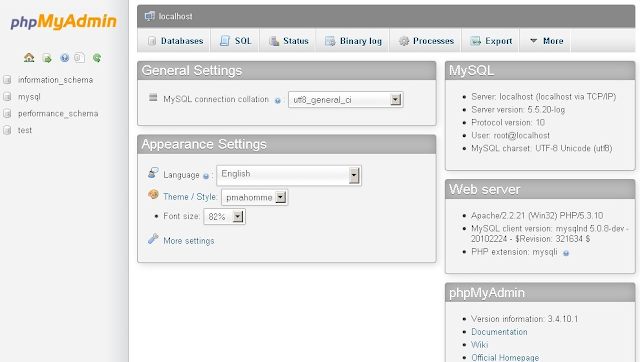
Task: Open the Font size dropdown
Action: [224, 216]
